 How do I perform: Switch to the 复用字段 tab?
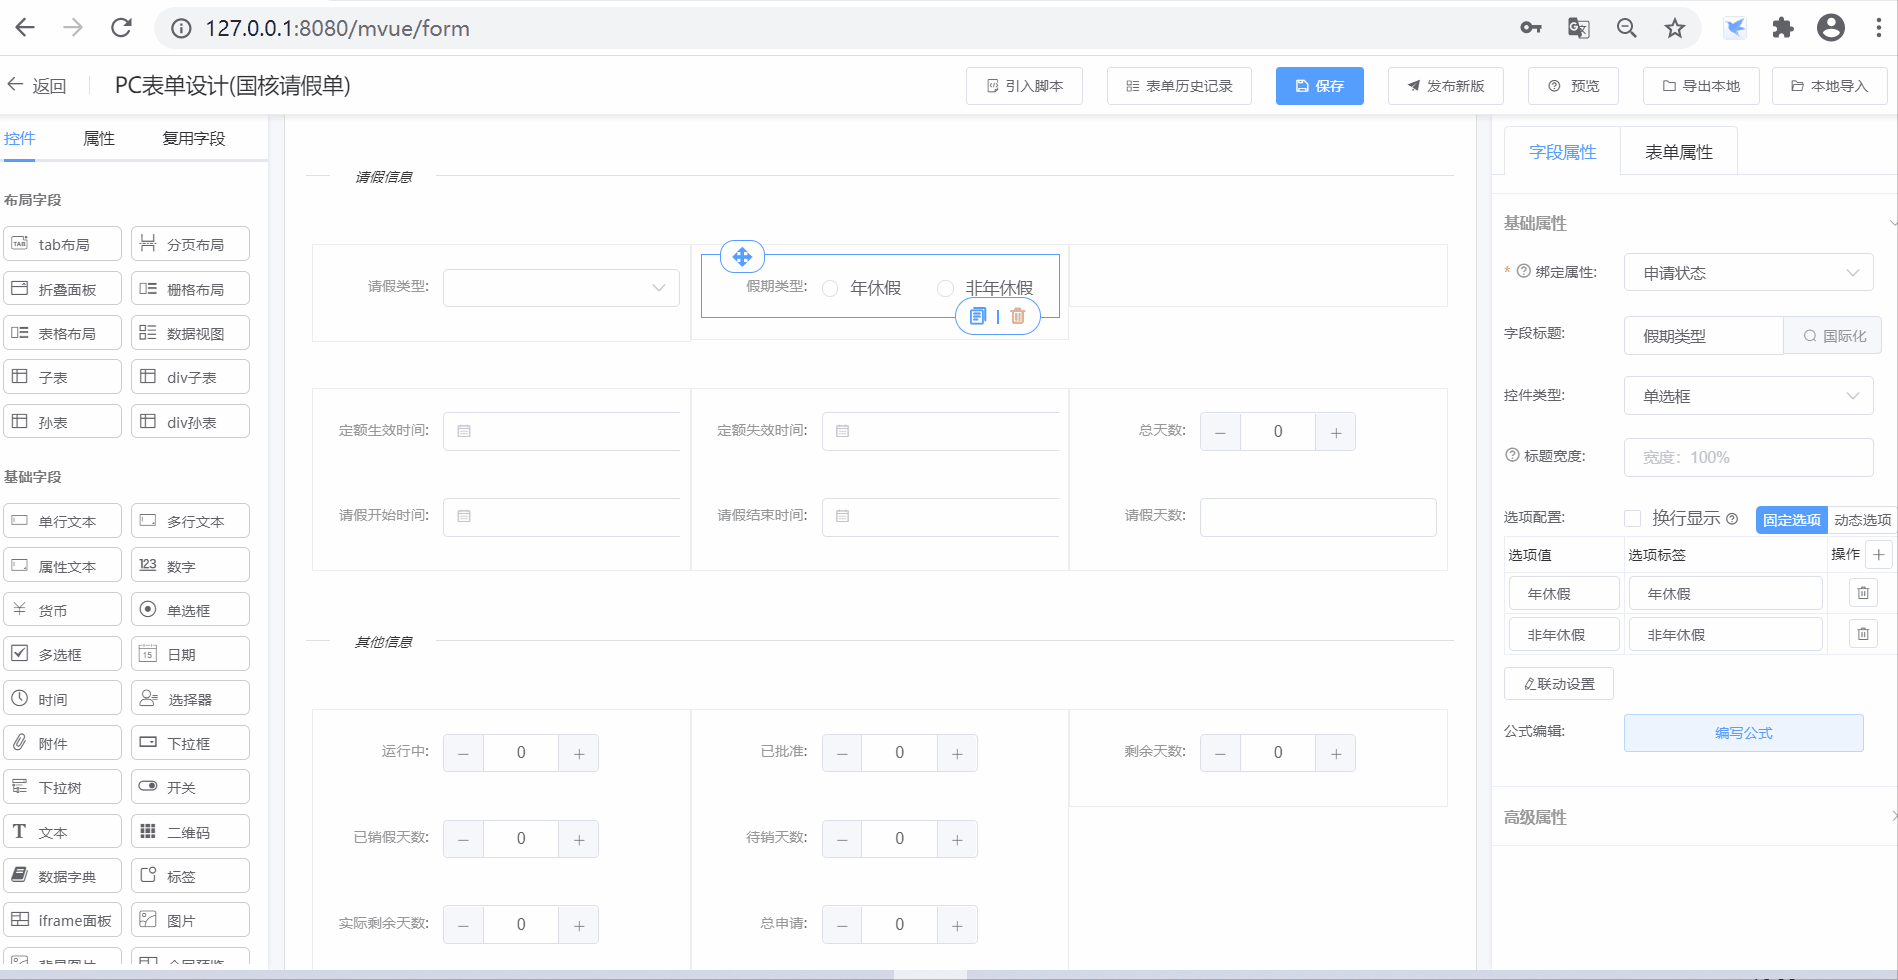point(193,138)
